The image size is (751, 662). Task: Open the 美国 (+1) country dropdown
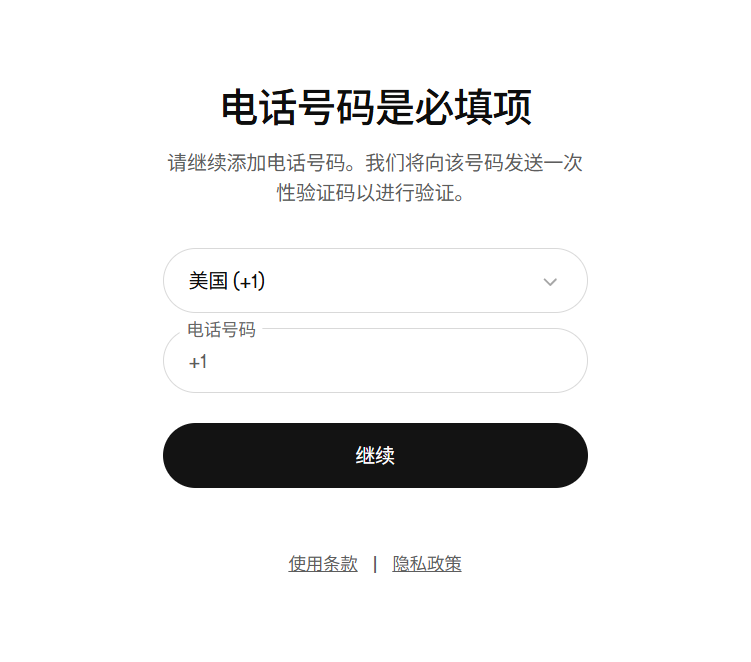(x=375, y=281)
